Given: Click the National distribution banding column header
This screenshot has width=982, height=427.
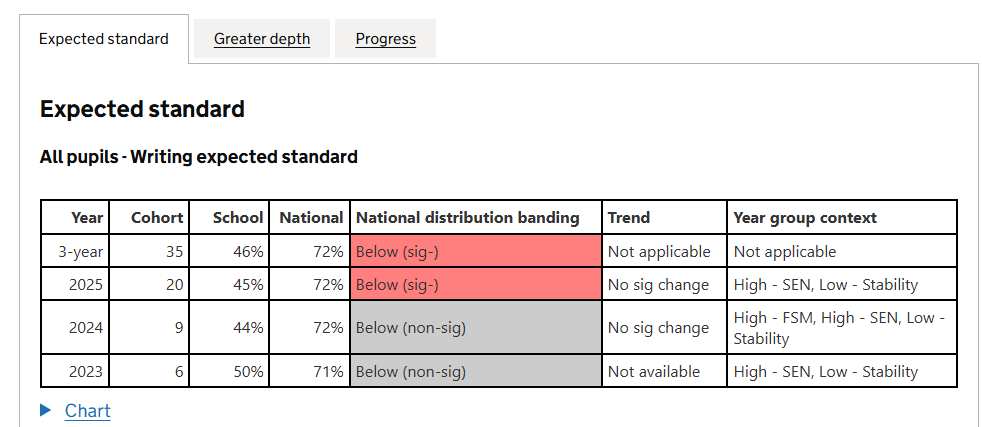Looking at the screenshot, I should (468, 217).
